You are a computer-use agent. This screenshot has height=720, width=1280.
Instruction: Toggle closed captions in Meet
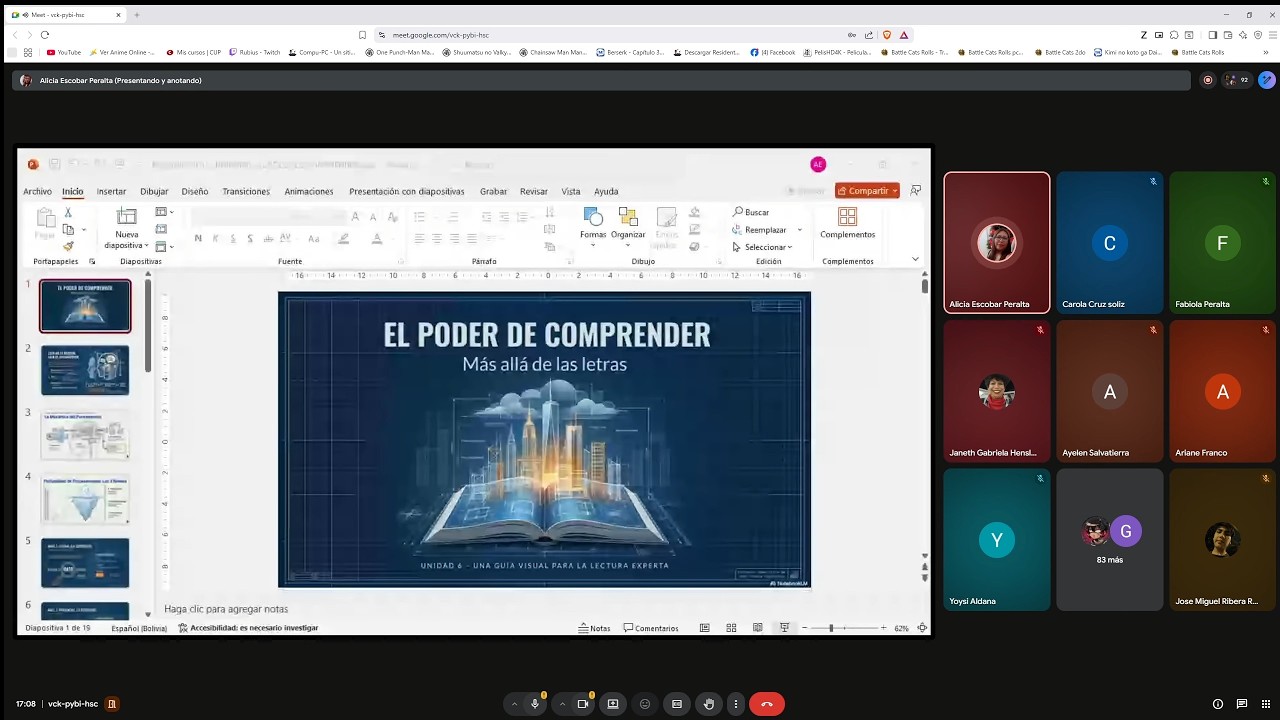point(677,704)
